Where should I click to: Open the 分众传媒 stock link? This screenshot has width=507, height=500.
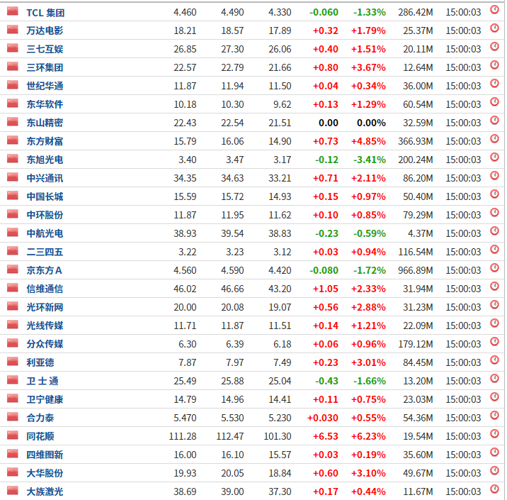click(x=45, y=344)
